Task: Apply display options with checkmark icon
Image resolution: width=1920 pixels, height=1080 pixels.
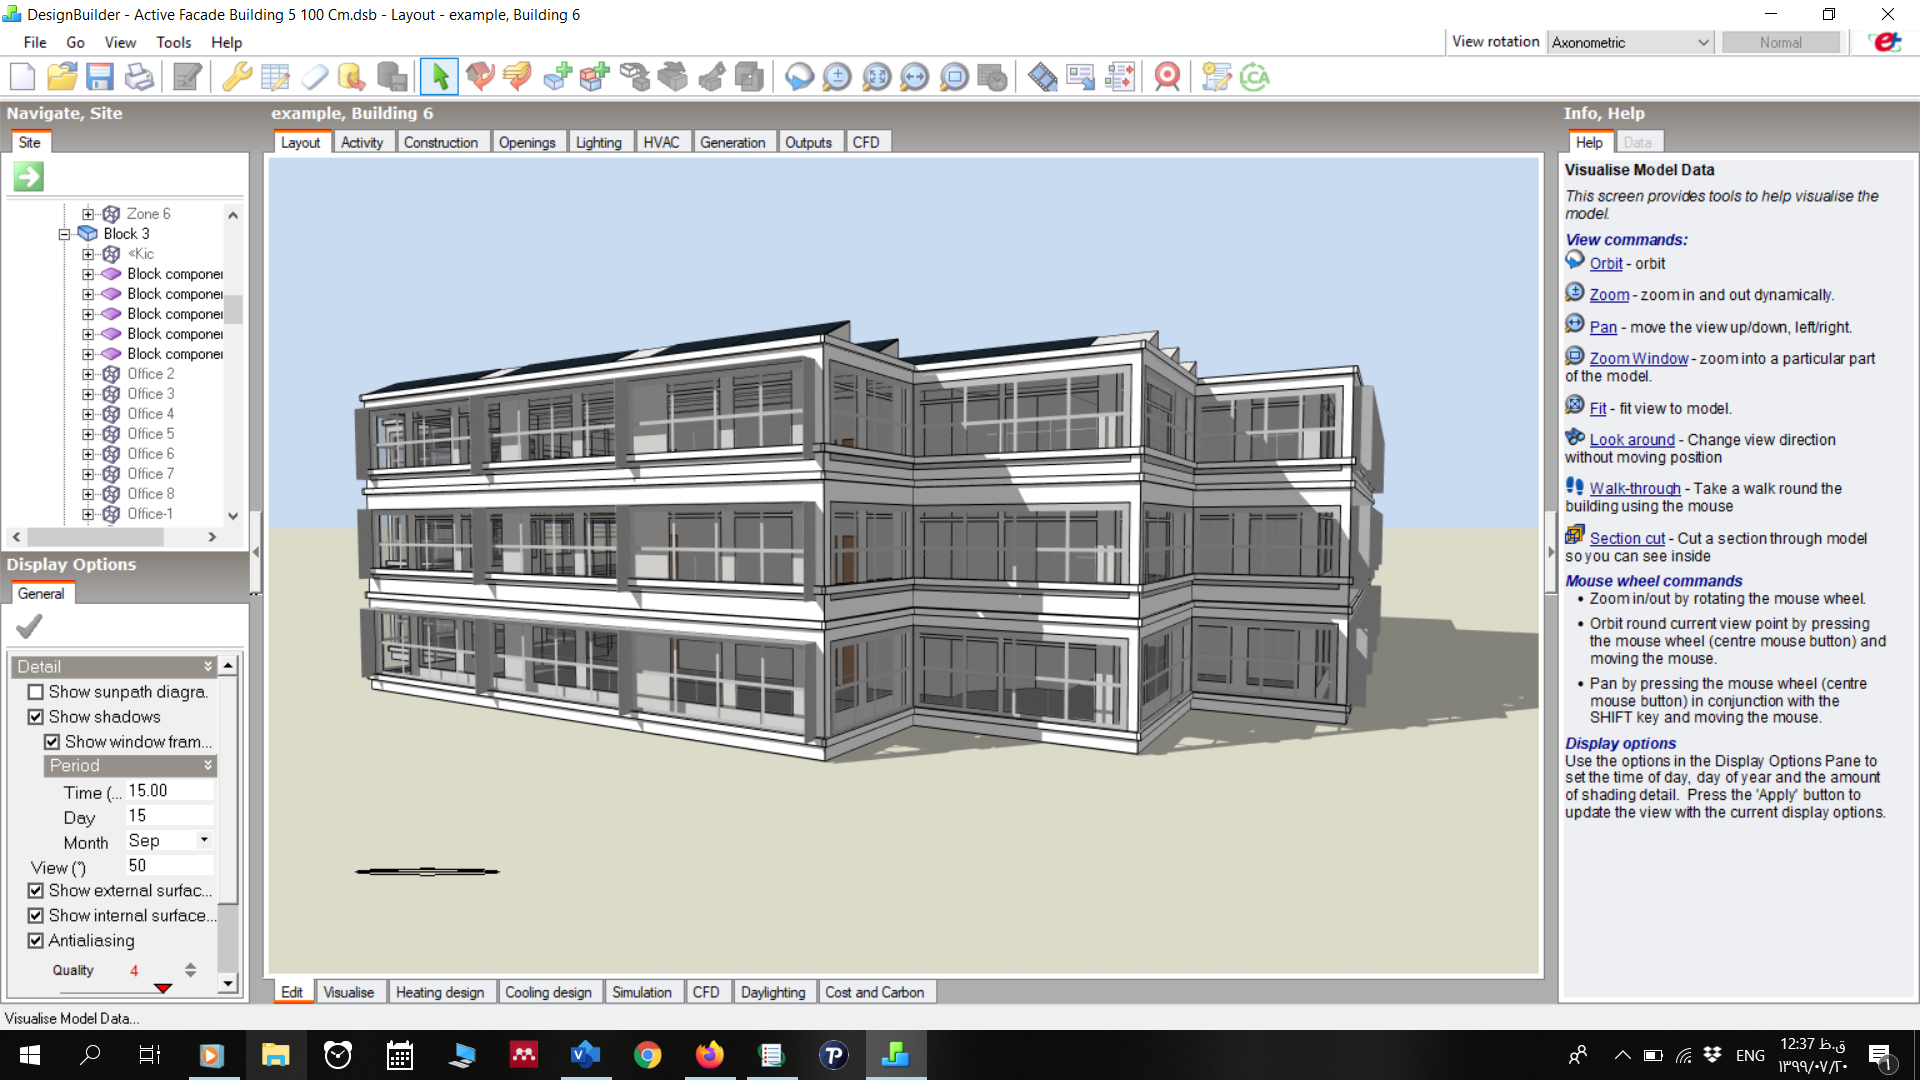Action: [29, 627]
